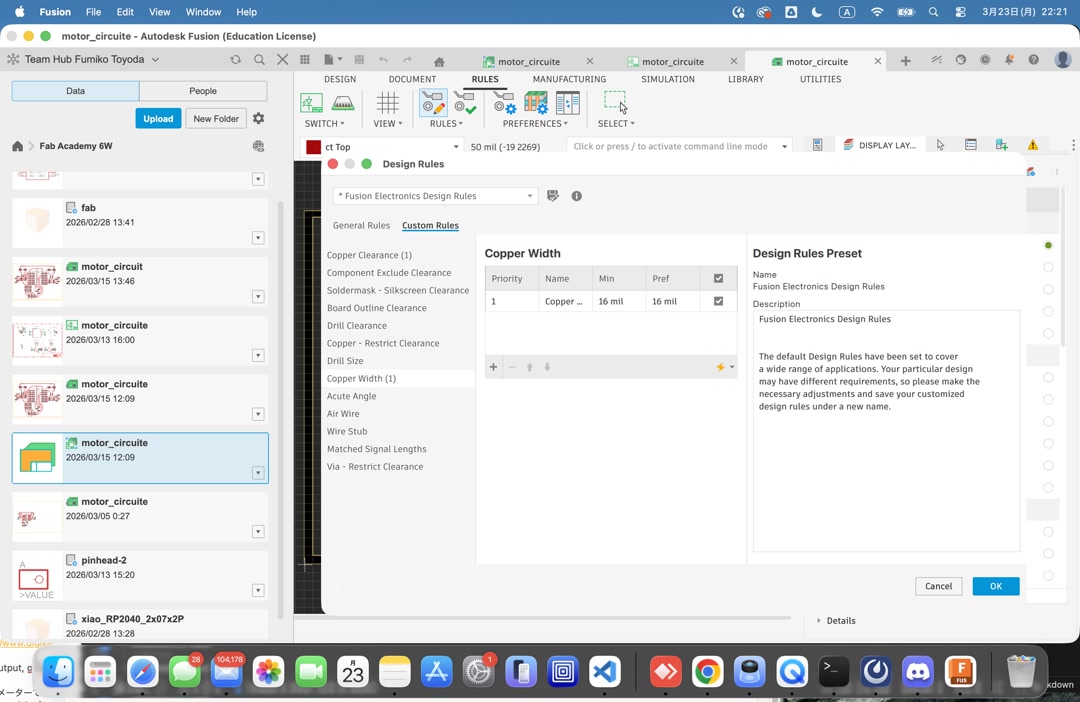Click the info icon beside the rules dropdown

click(577, 196)
